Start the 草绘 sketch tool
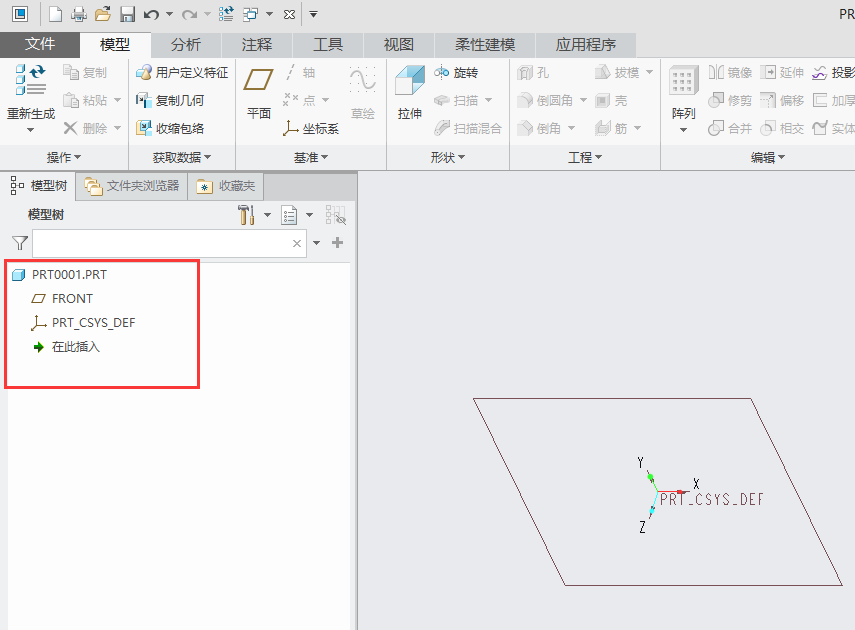 pyautogui.click(x=363, y=93)
